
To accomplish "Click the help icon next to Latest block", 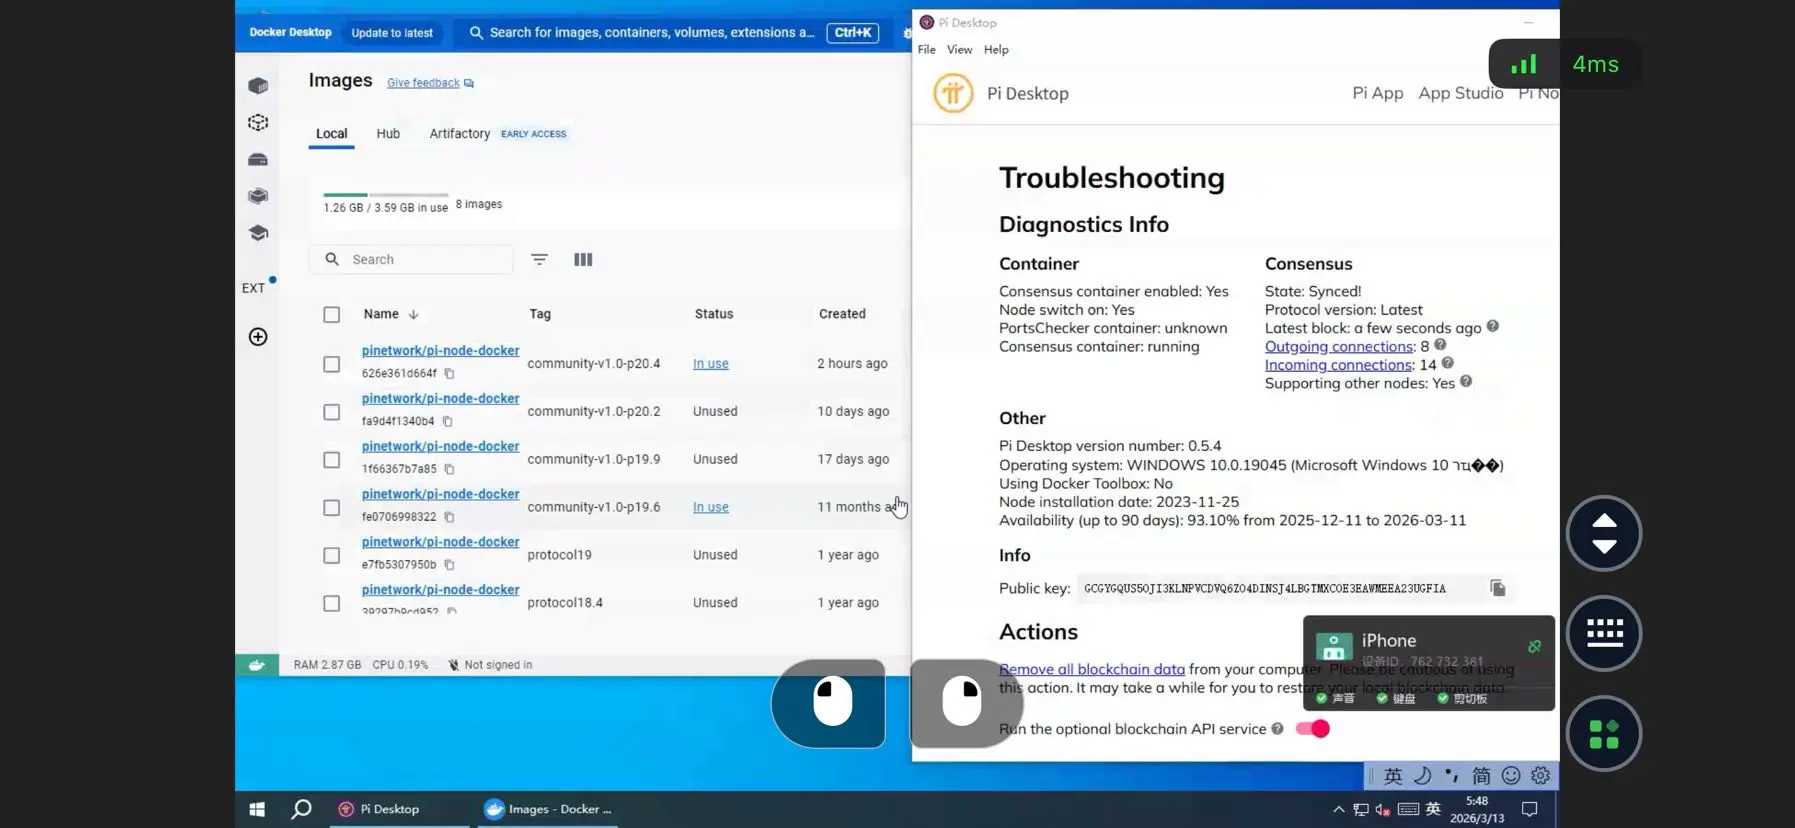I will click(1493, 326).
